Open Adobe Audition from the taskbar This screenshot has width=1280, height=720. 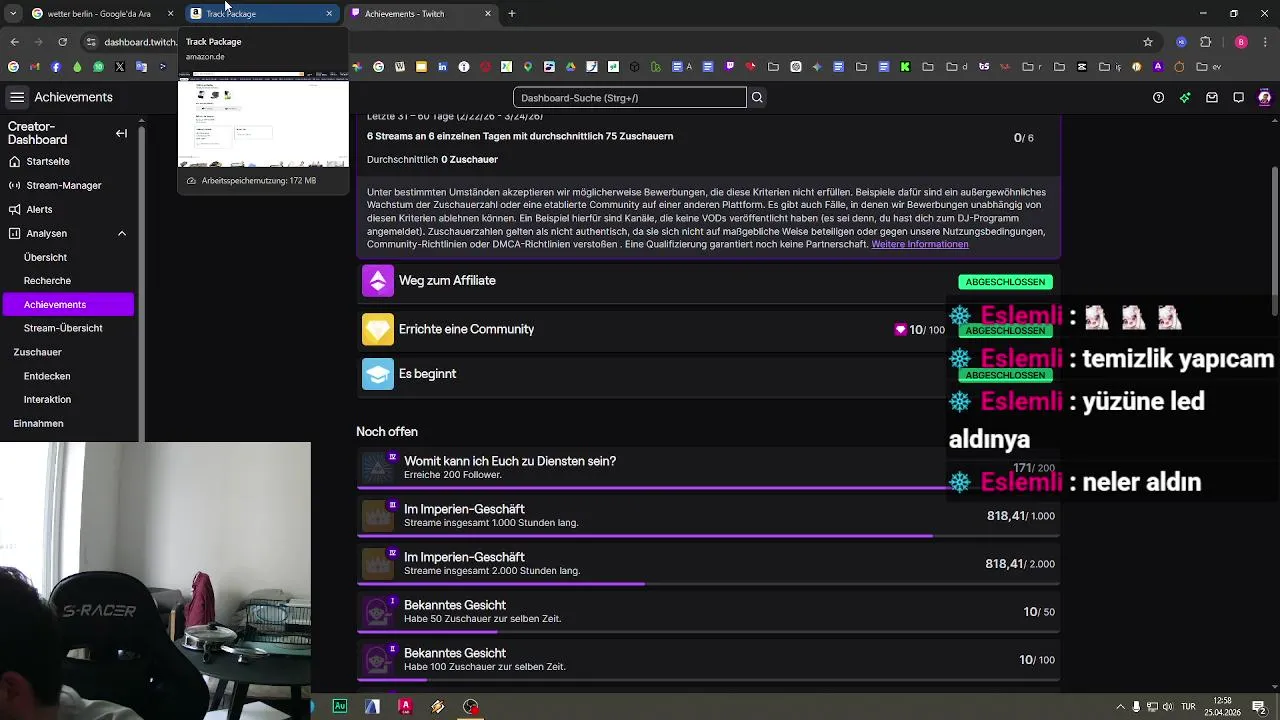tap(340, 706)
